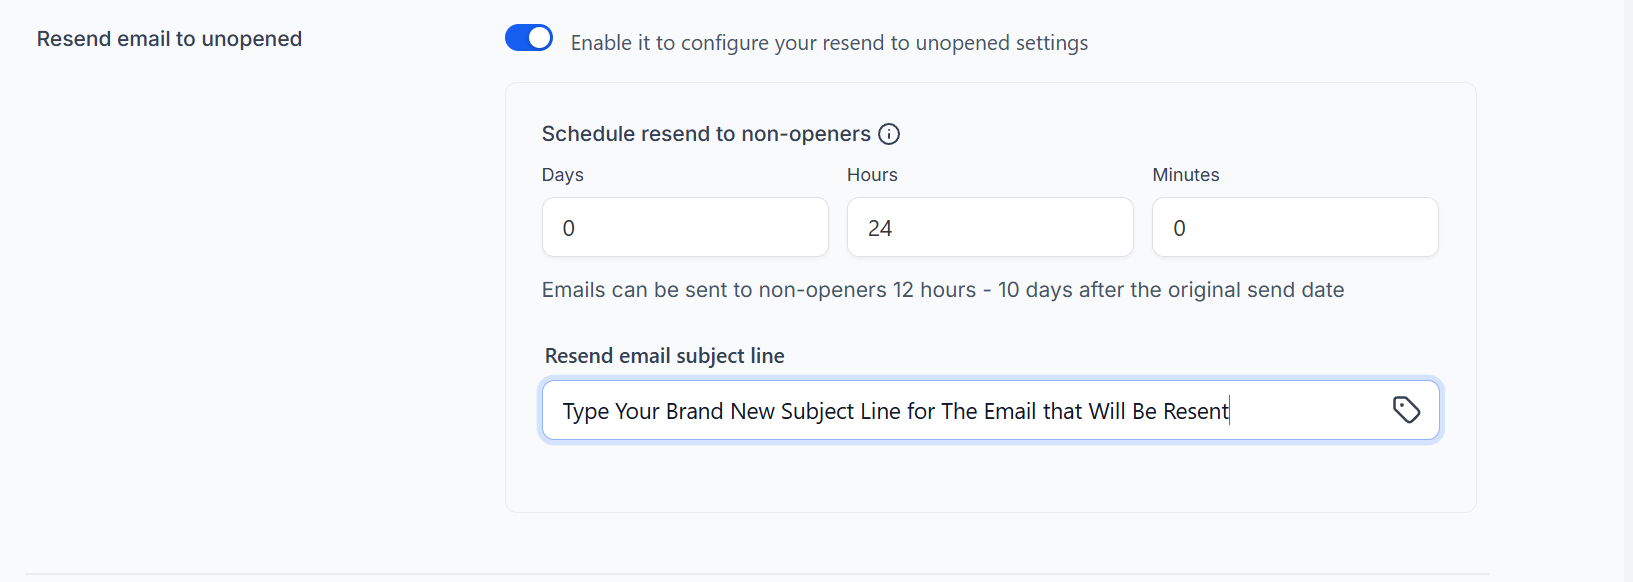Open the personalization tag icon in subject field

click(x=1406, y=410)
